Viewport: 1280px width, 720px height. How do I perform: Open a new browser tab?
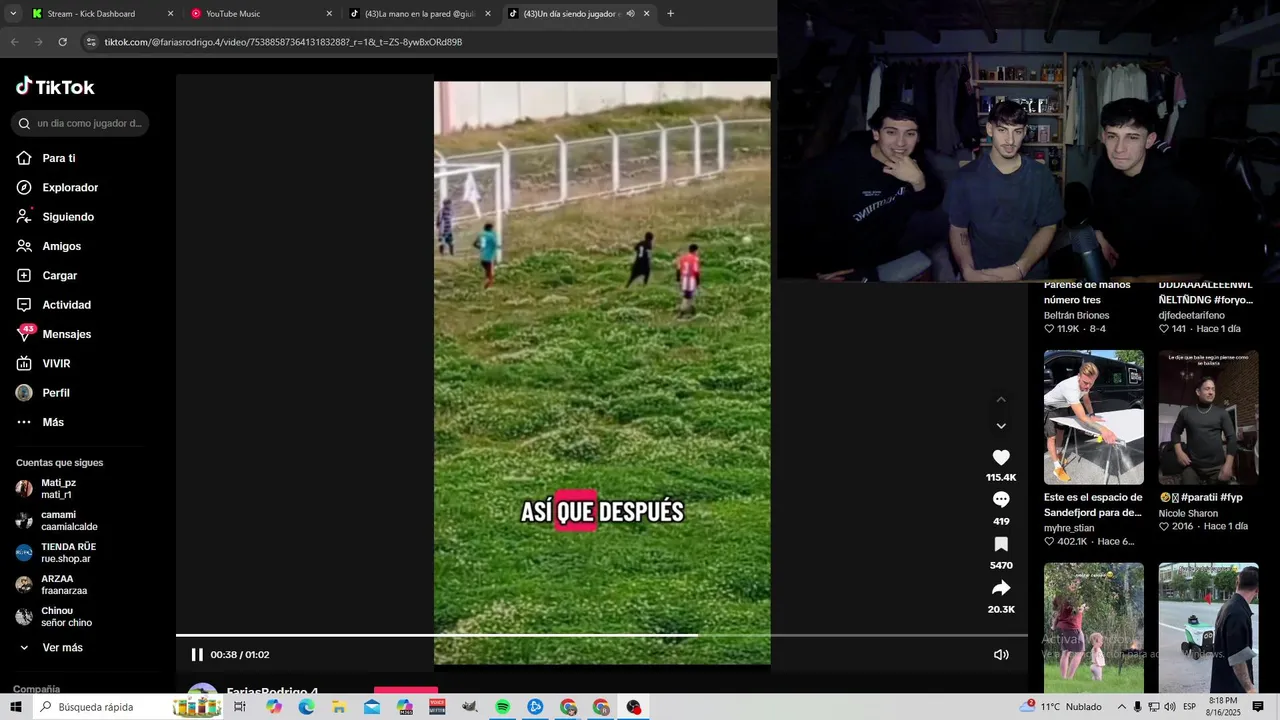(x=670, y=14)
